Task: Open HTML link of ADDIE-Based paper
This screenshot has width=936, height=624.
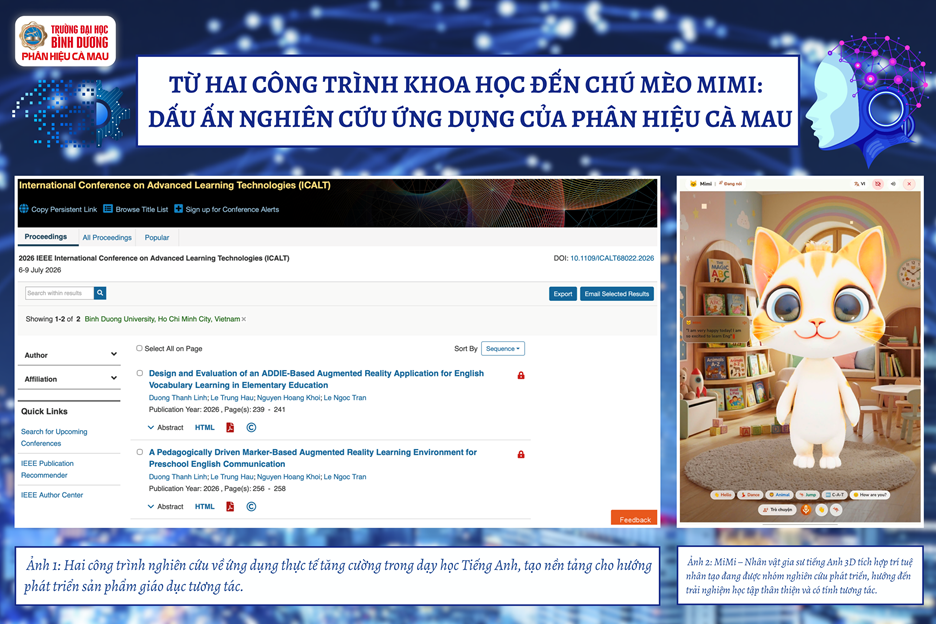Action: pyautogui.click(x=205, y=428)
